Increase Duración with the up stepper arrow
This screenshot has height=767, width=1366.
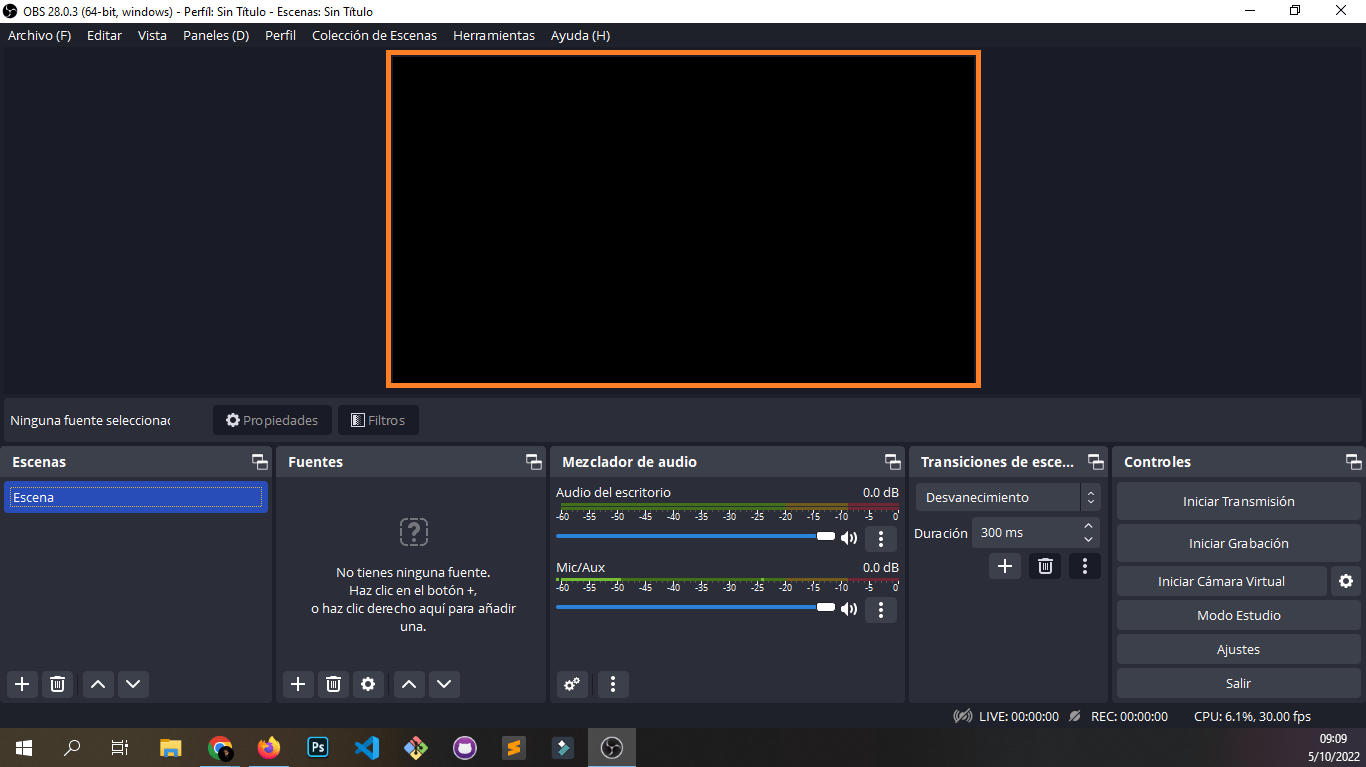click(x=1088, y=525)
